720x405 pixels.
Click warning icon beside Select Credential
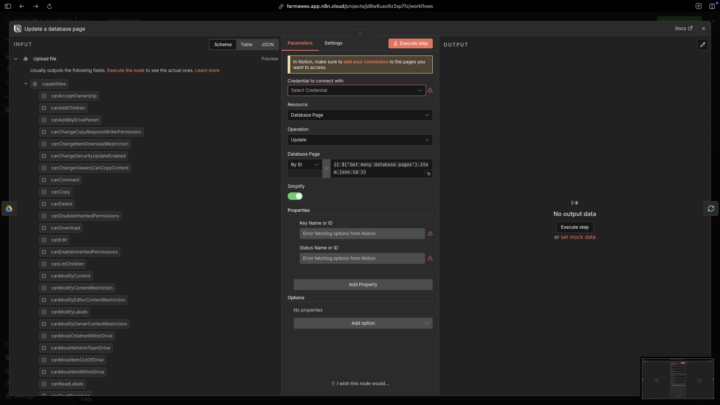[430, 90]
